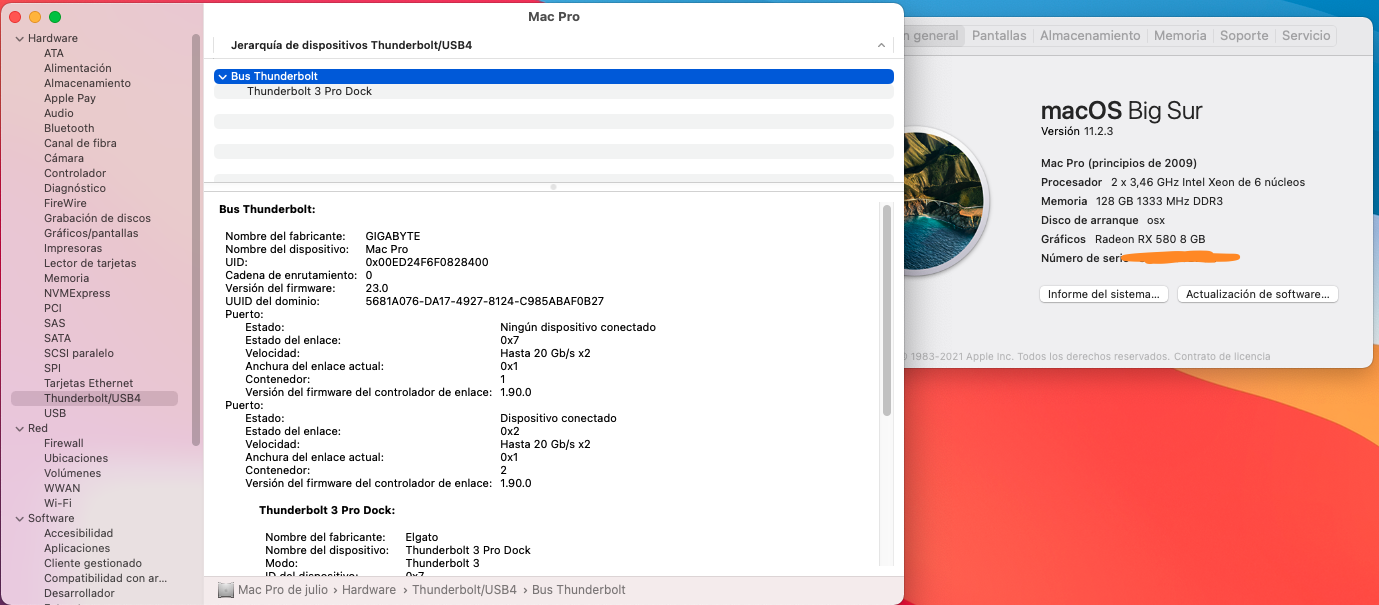
Task: Select the highlighted Thunderbolt/USB4 sidebar item
Action: (x=94, y=398)
